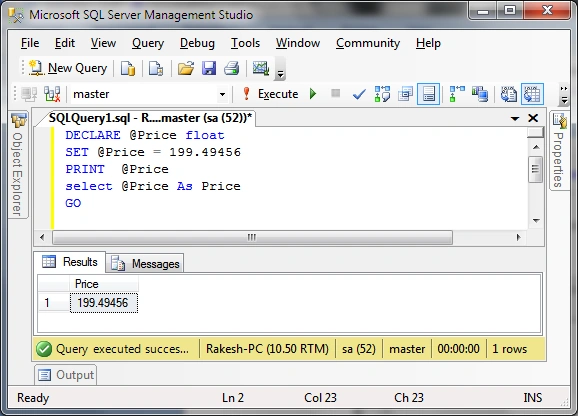The width and height of the screenshot is (578, 416).
Task: Click the editor horizontal scrollbar thumb
Action: point(252,237)
